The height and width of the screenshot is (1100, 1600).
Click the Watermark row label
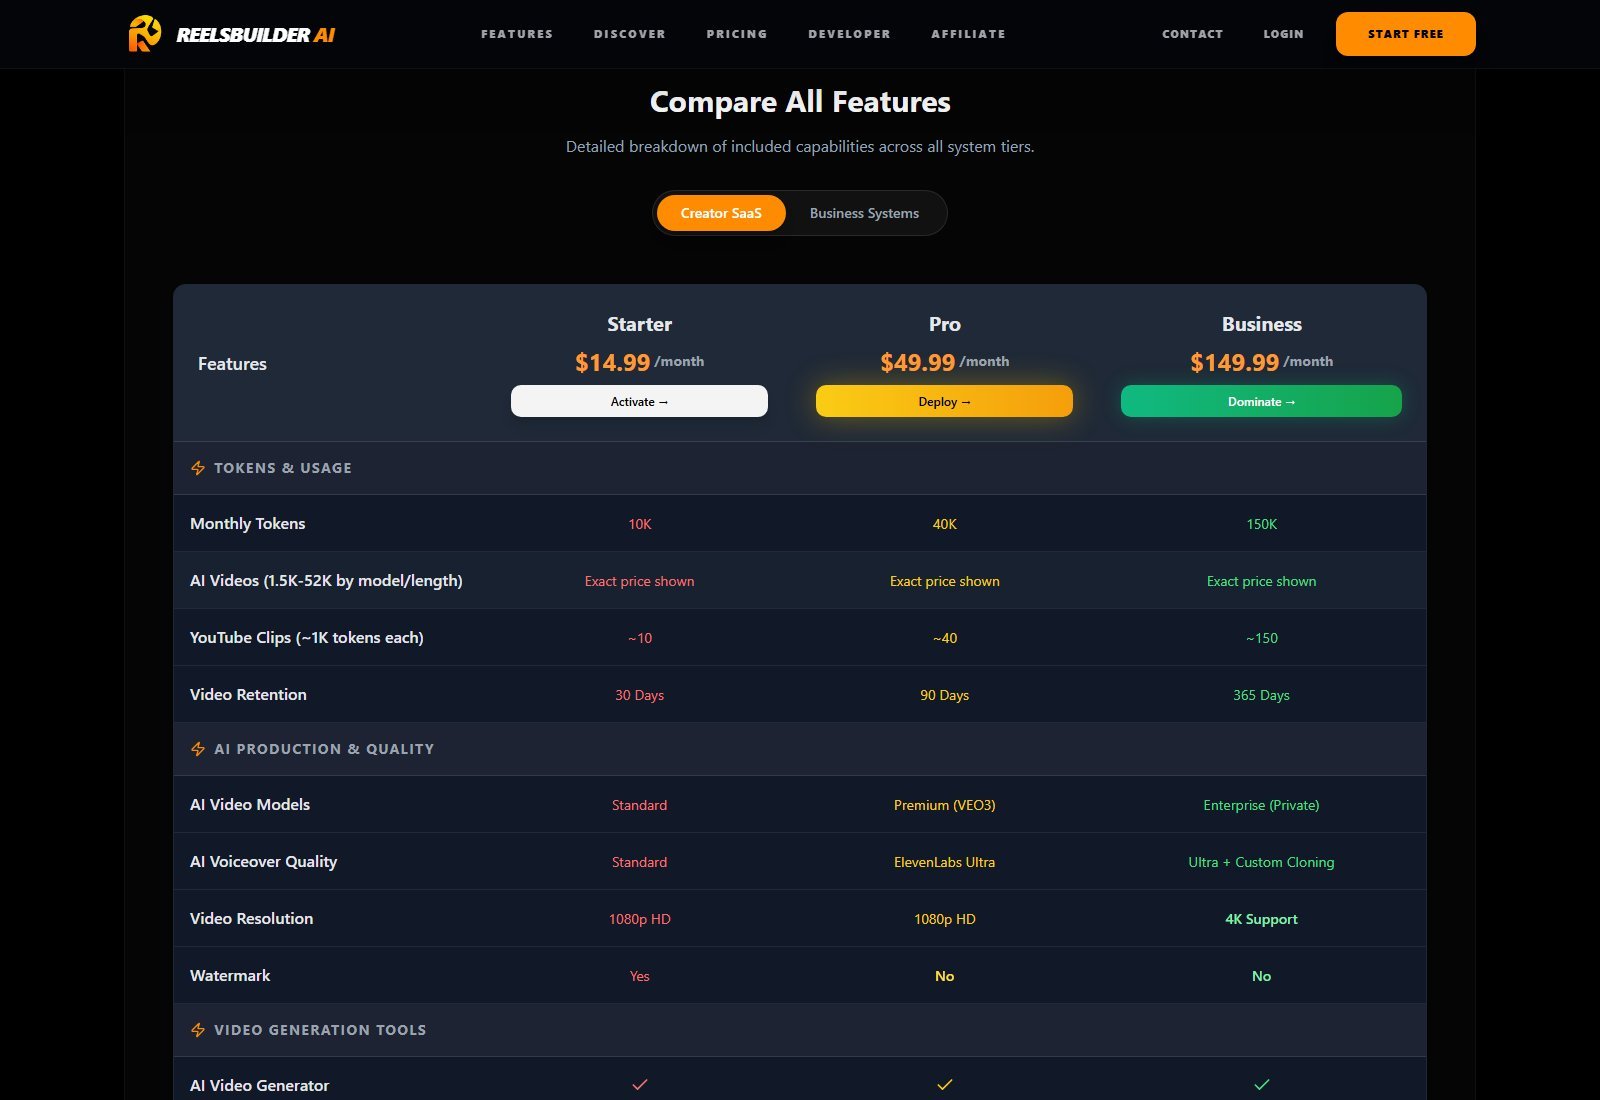tap(230, 975)
